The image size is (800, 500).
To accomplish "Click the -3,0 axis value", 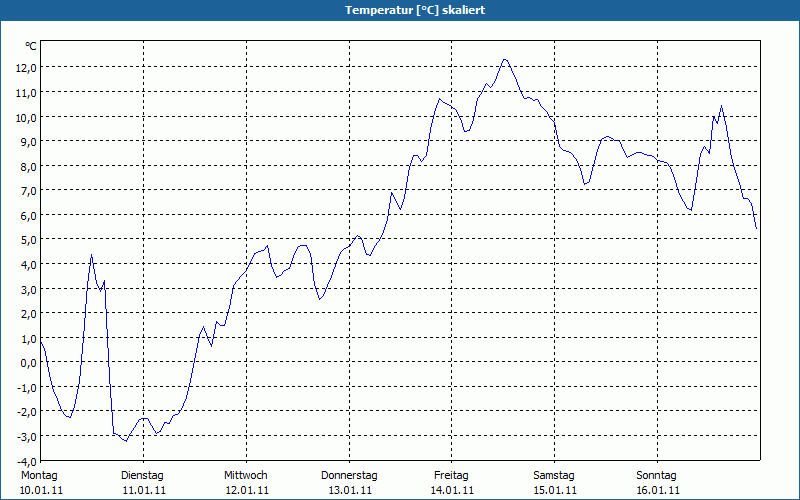I will 27,437.
